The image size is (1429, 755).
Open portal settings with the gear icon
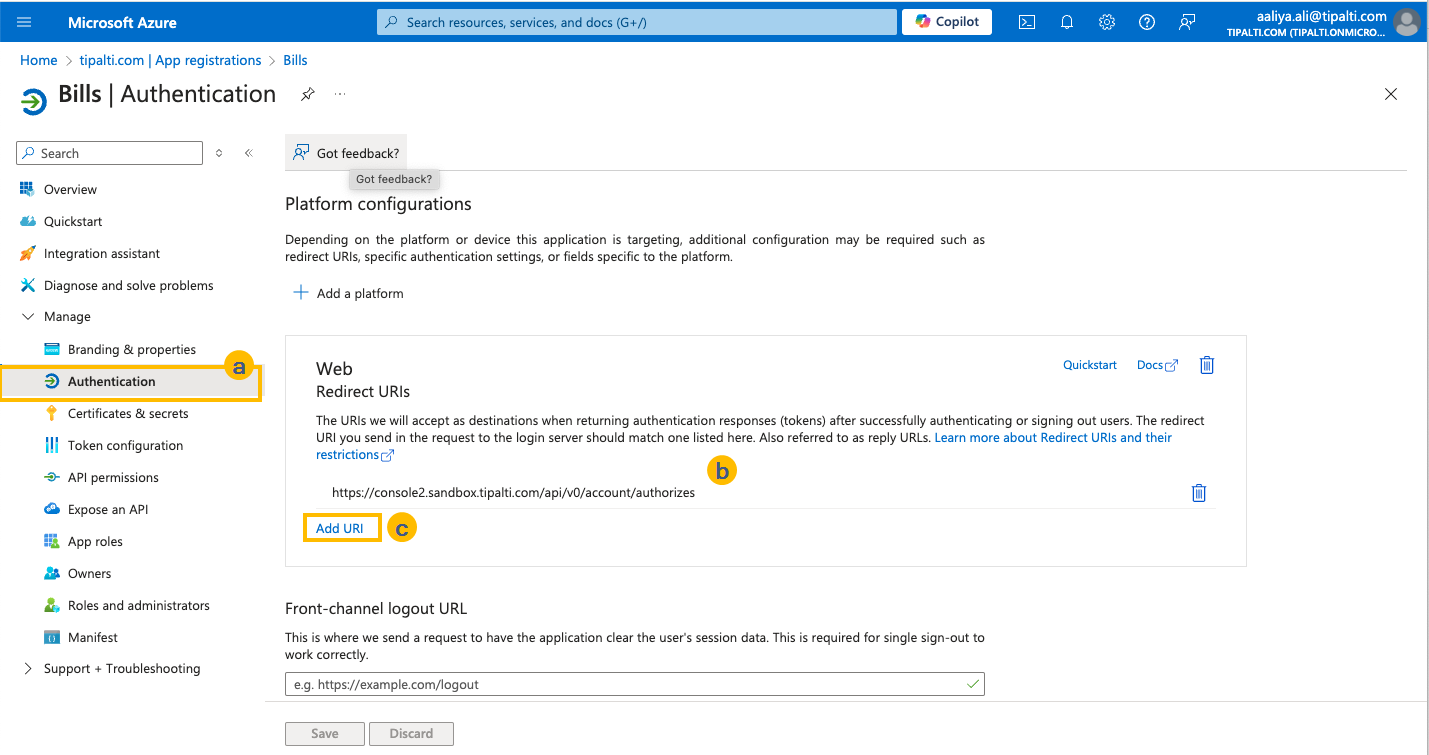(1106, 21)
